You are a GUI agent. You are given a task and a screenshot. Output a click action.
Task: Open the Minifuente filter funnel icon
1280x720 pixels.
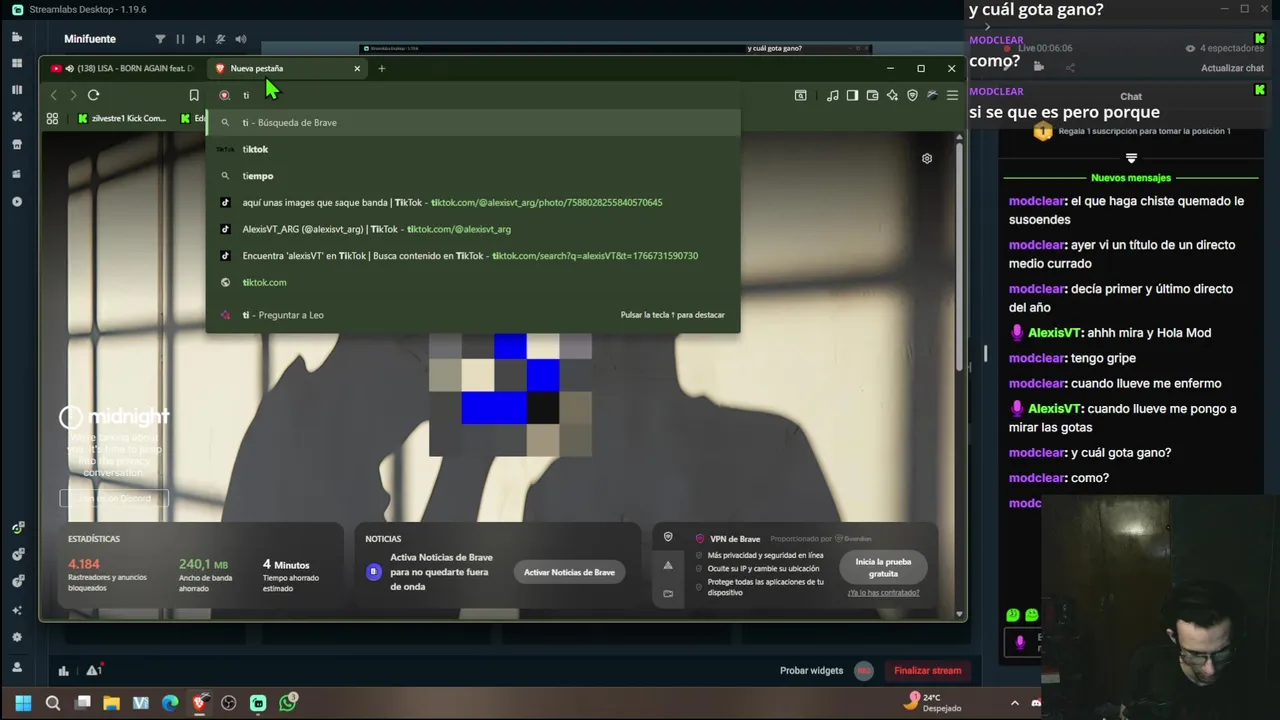tap(160, 39)
